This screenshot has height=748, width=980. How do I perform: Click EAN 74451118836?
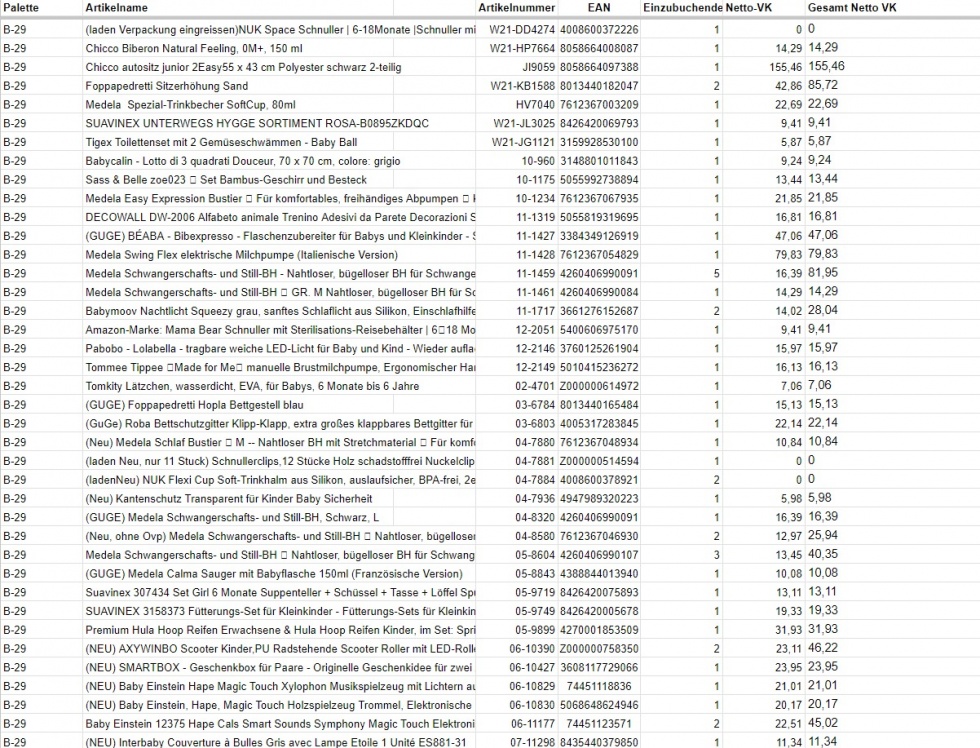click(x=599, y=686)
